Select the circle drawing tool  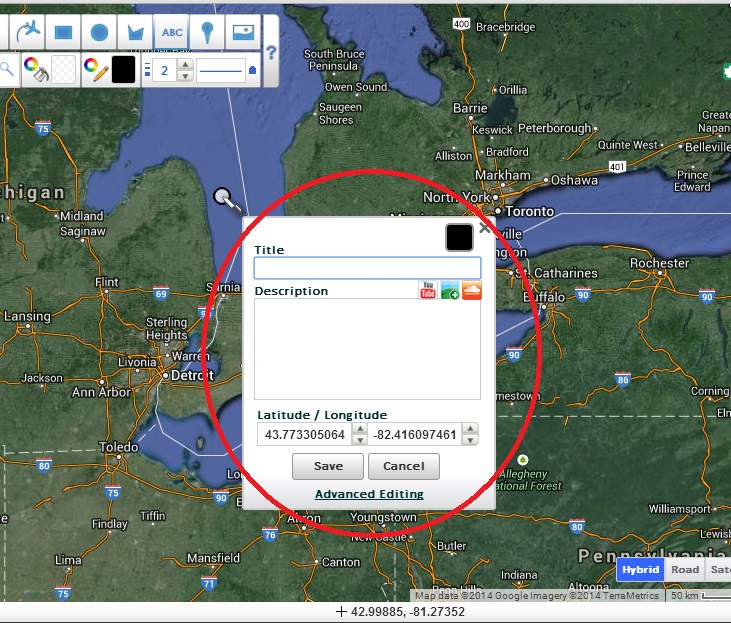(99, 32)
